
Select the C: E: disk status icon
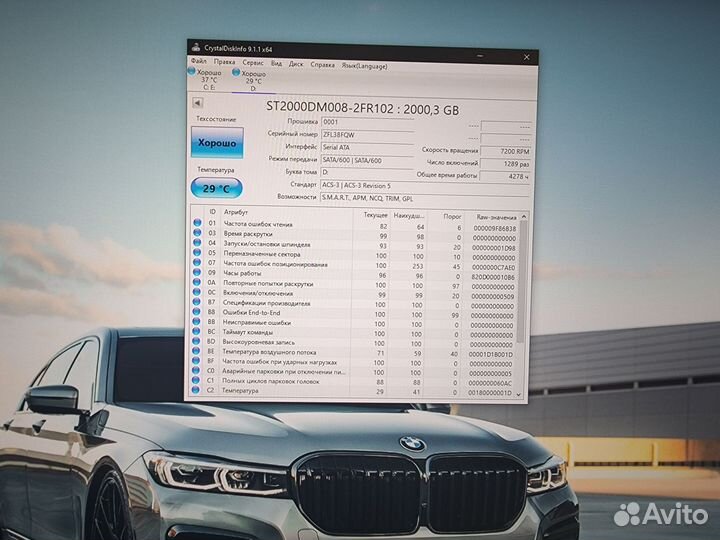[193, 74]
